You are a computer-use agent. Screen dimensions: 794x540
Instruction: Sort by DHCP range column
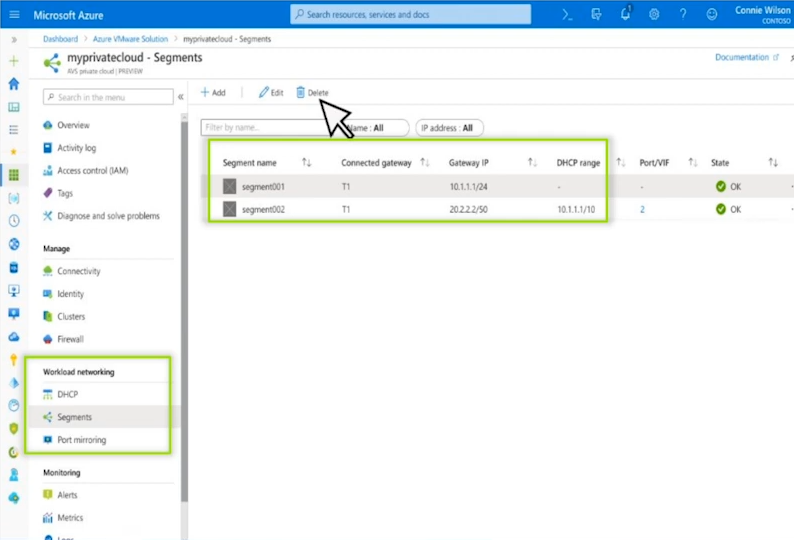pos(620,163)
